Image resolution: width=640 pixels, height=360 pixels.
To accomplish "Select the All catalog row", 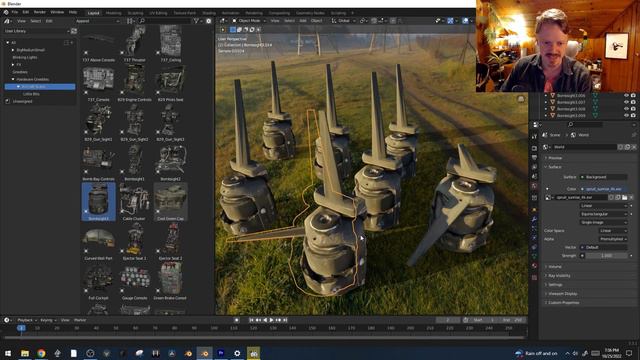I will [40, 42].
